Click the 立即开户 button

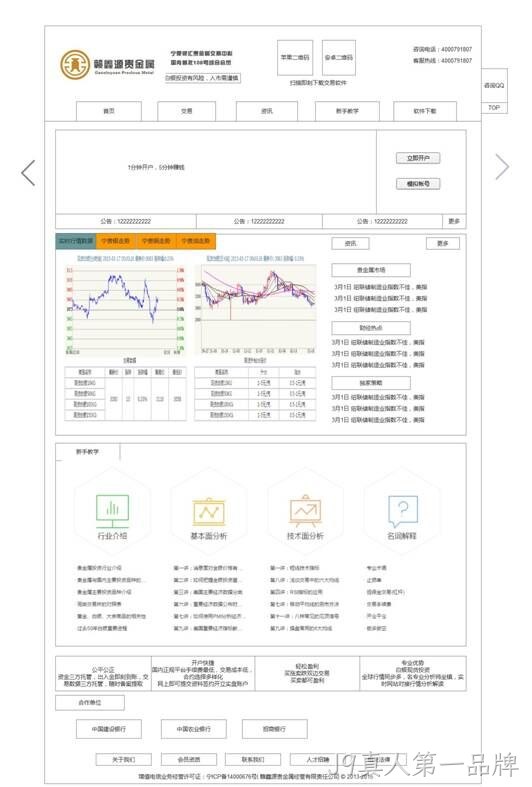[x=418, y=158]
